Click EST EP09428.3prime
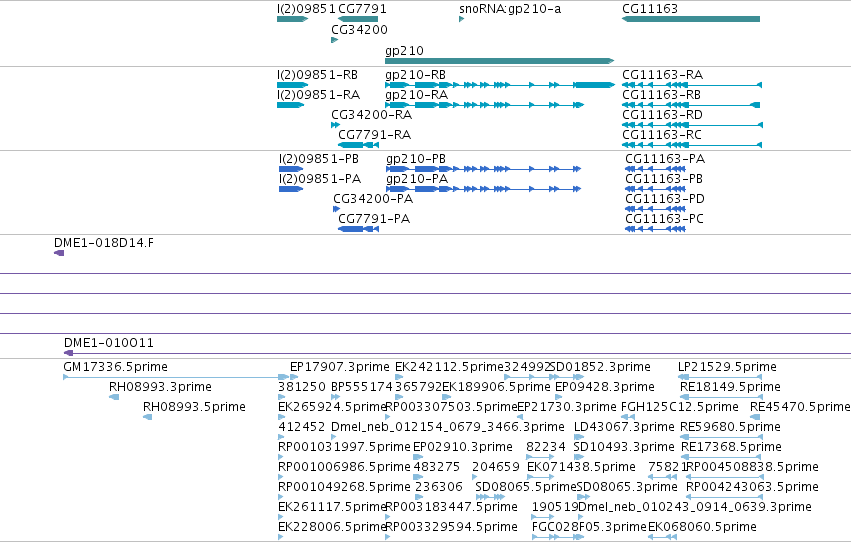851x542 pixels. [x=605, y=387]
